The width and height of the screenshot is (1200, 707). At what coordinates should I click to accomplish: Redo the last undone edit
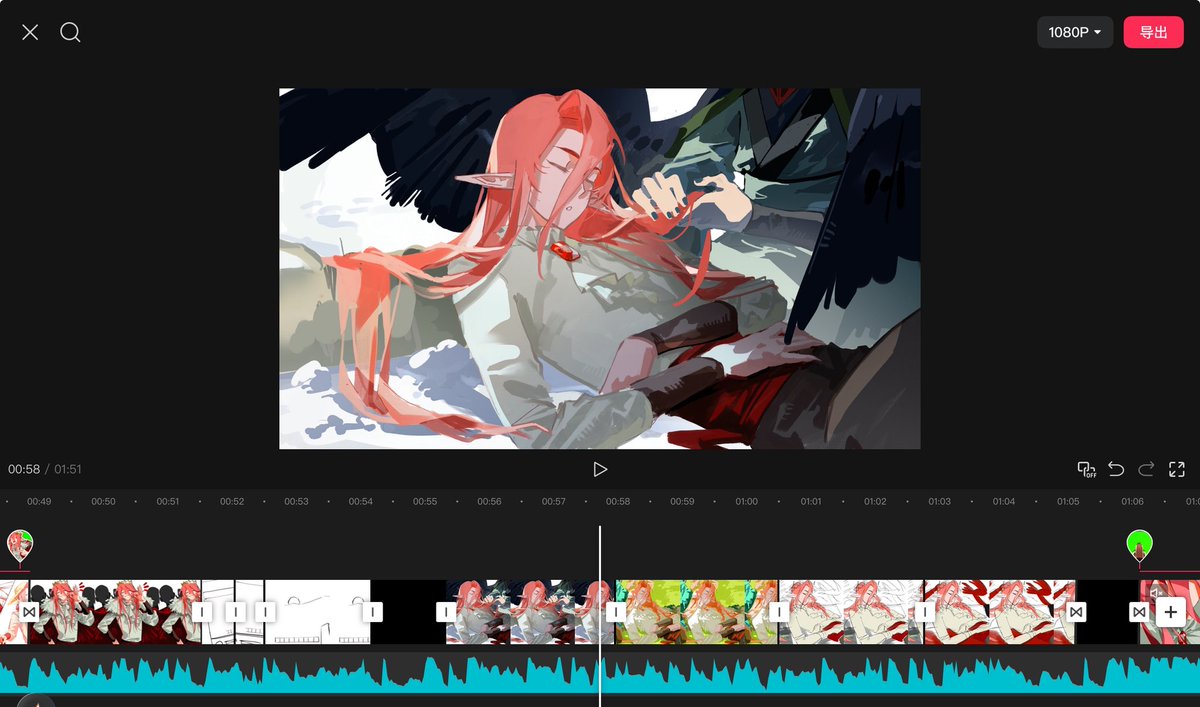[x=1146, y=469]
